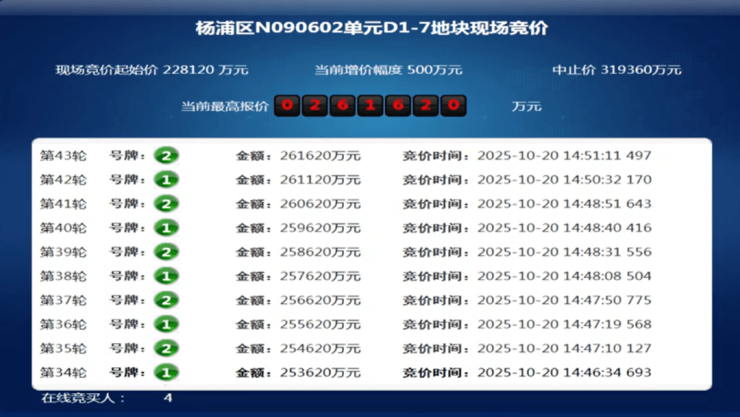Click the starting price 228120 万元 label
This screenshot has height=417, width=740.
(152, 70)
